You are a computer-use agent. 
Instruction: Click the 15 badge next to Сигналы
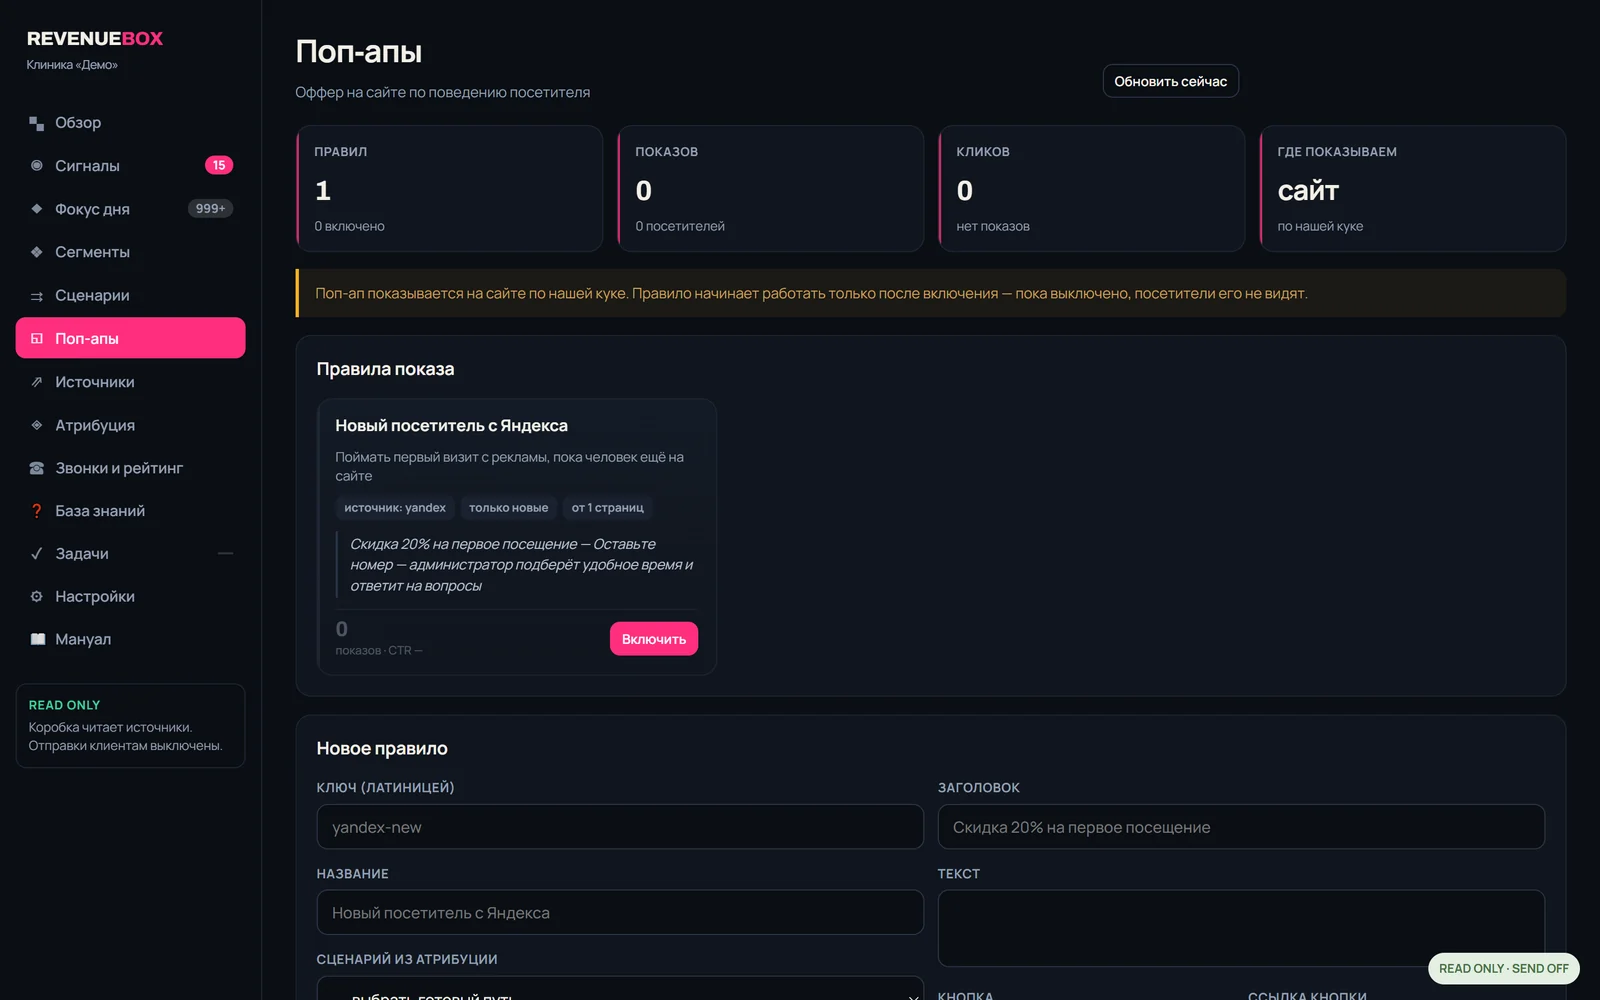[219, 166]
